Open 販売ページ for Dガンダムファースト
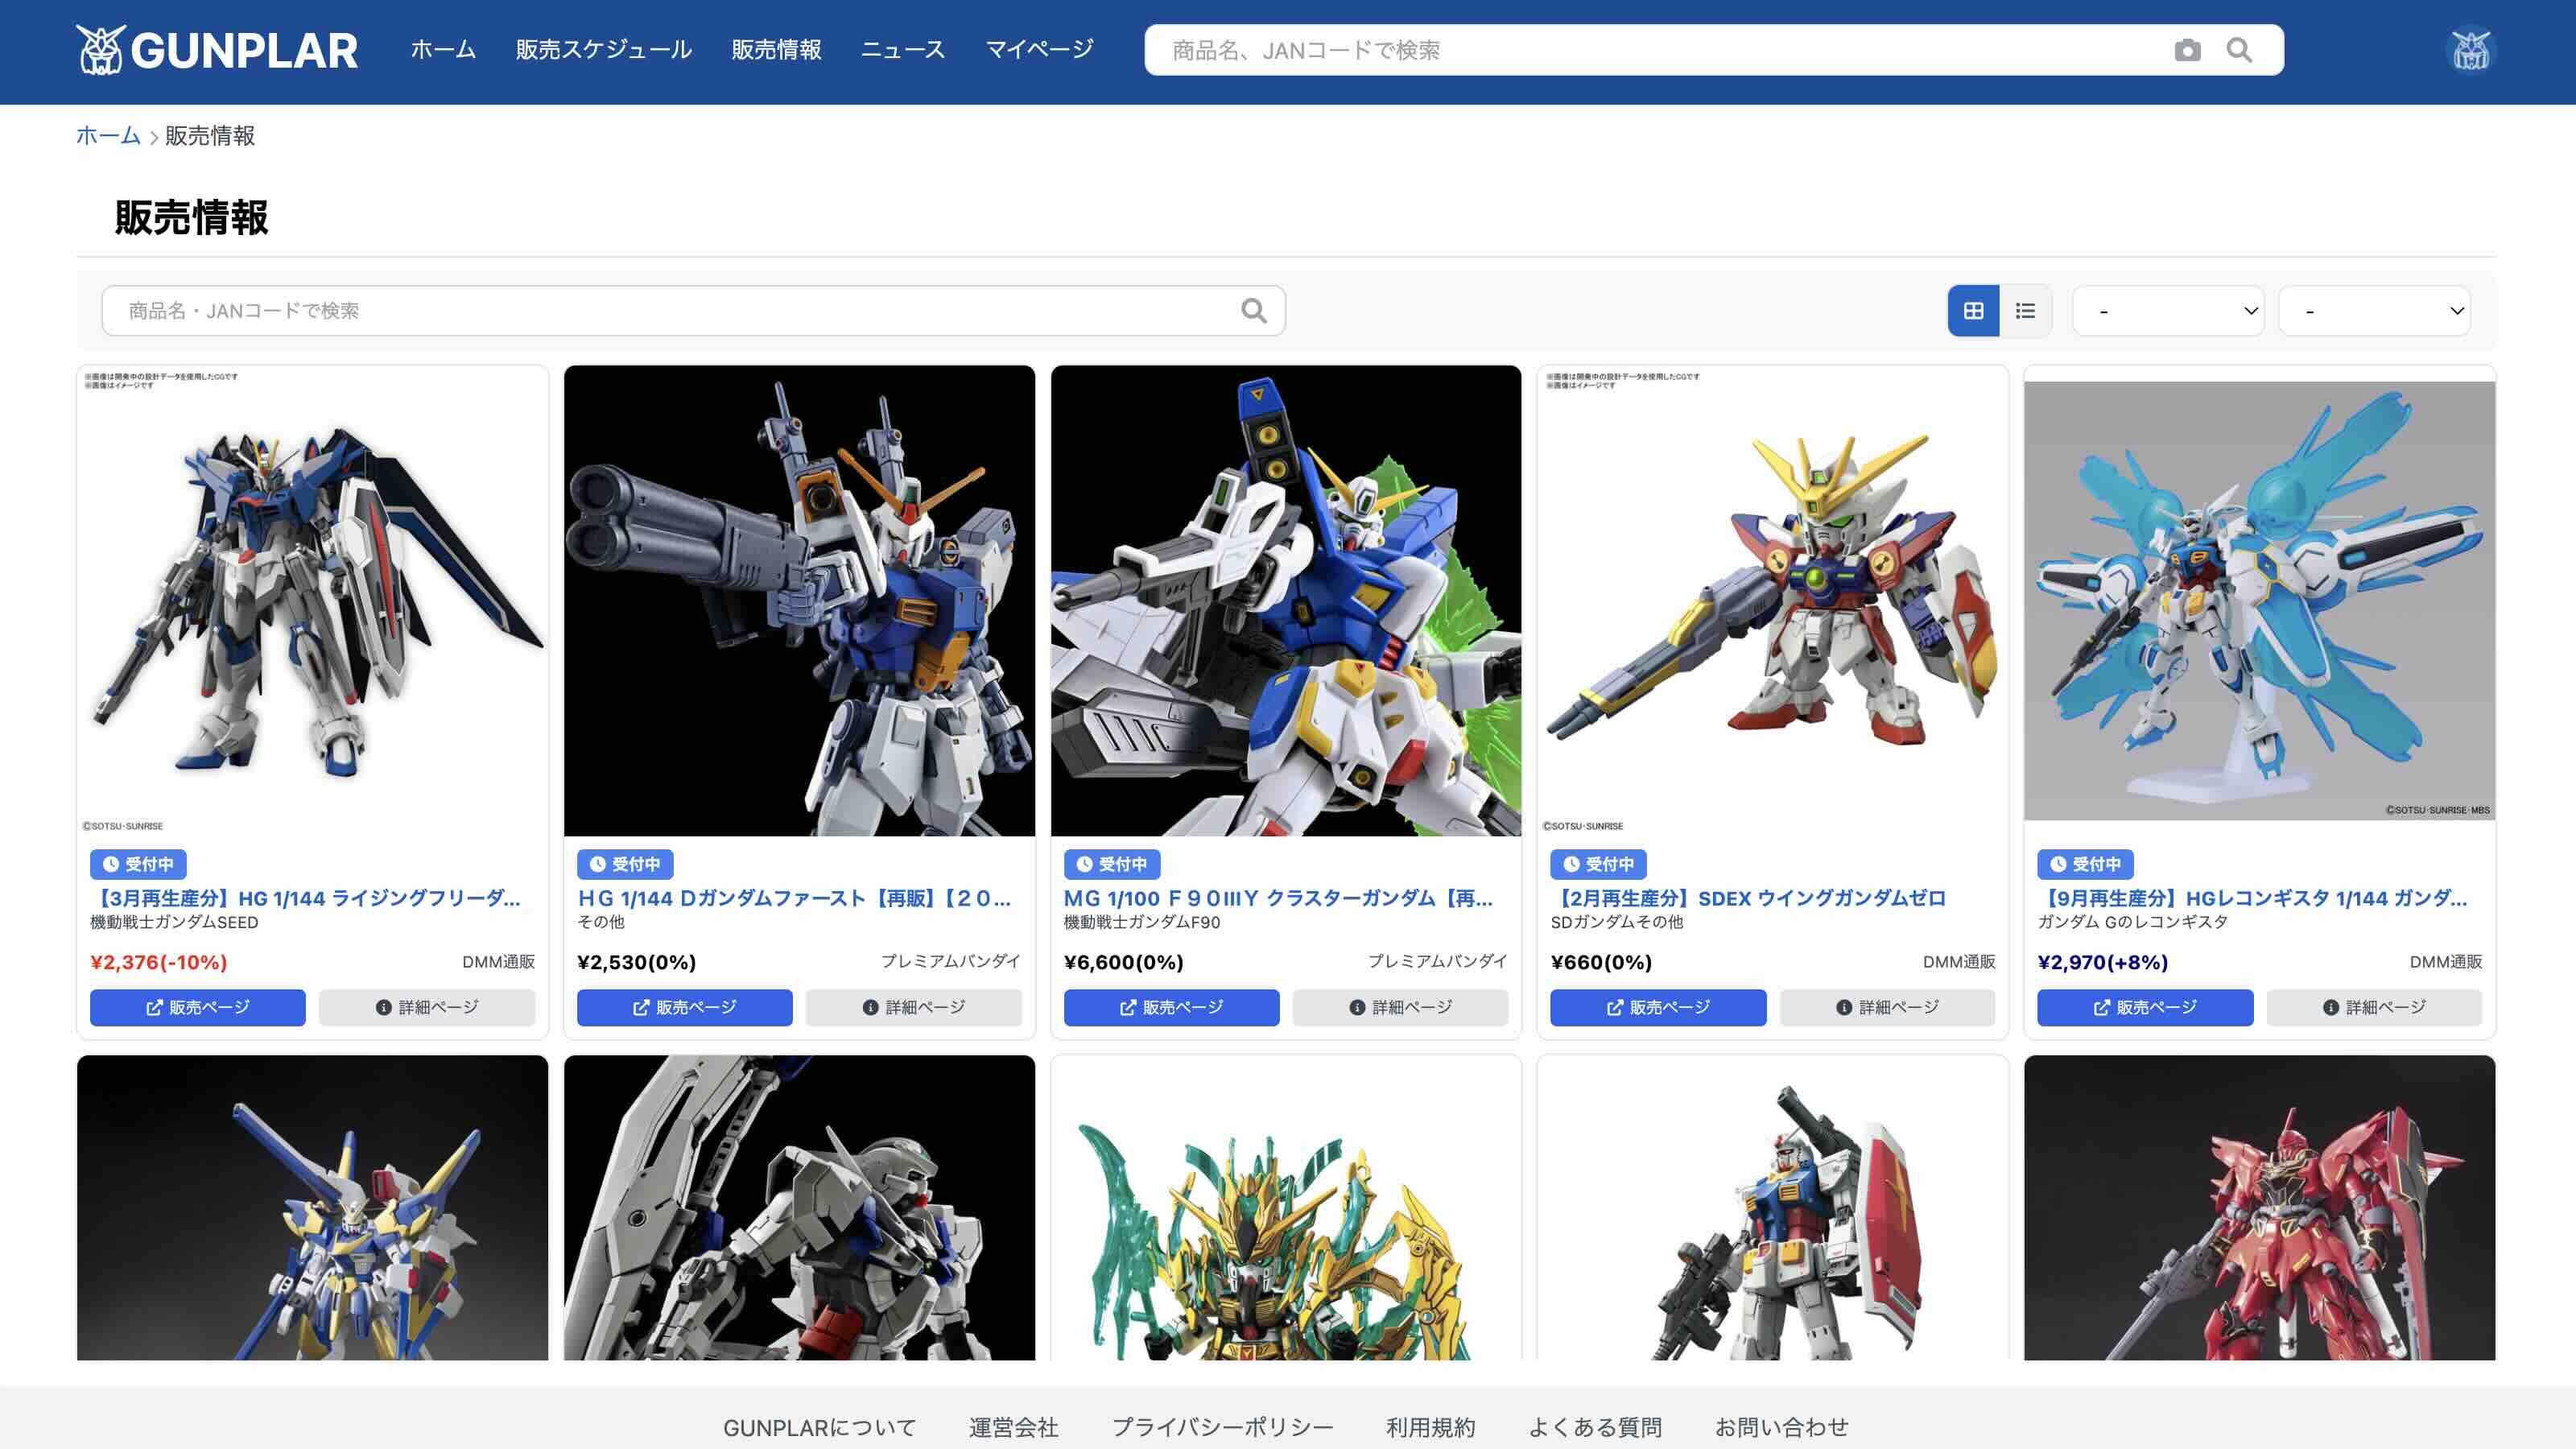The image size is (2576, 1449). pyautogui.click(x=685, y=1007)
